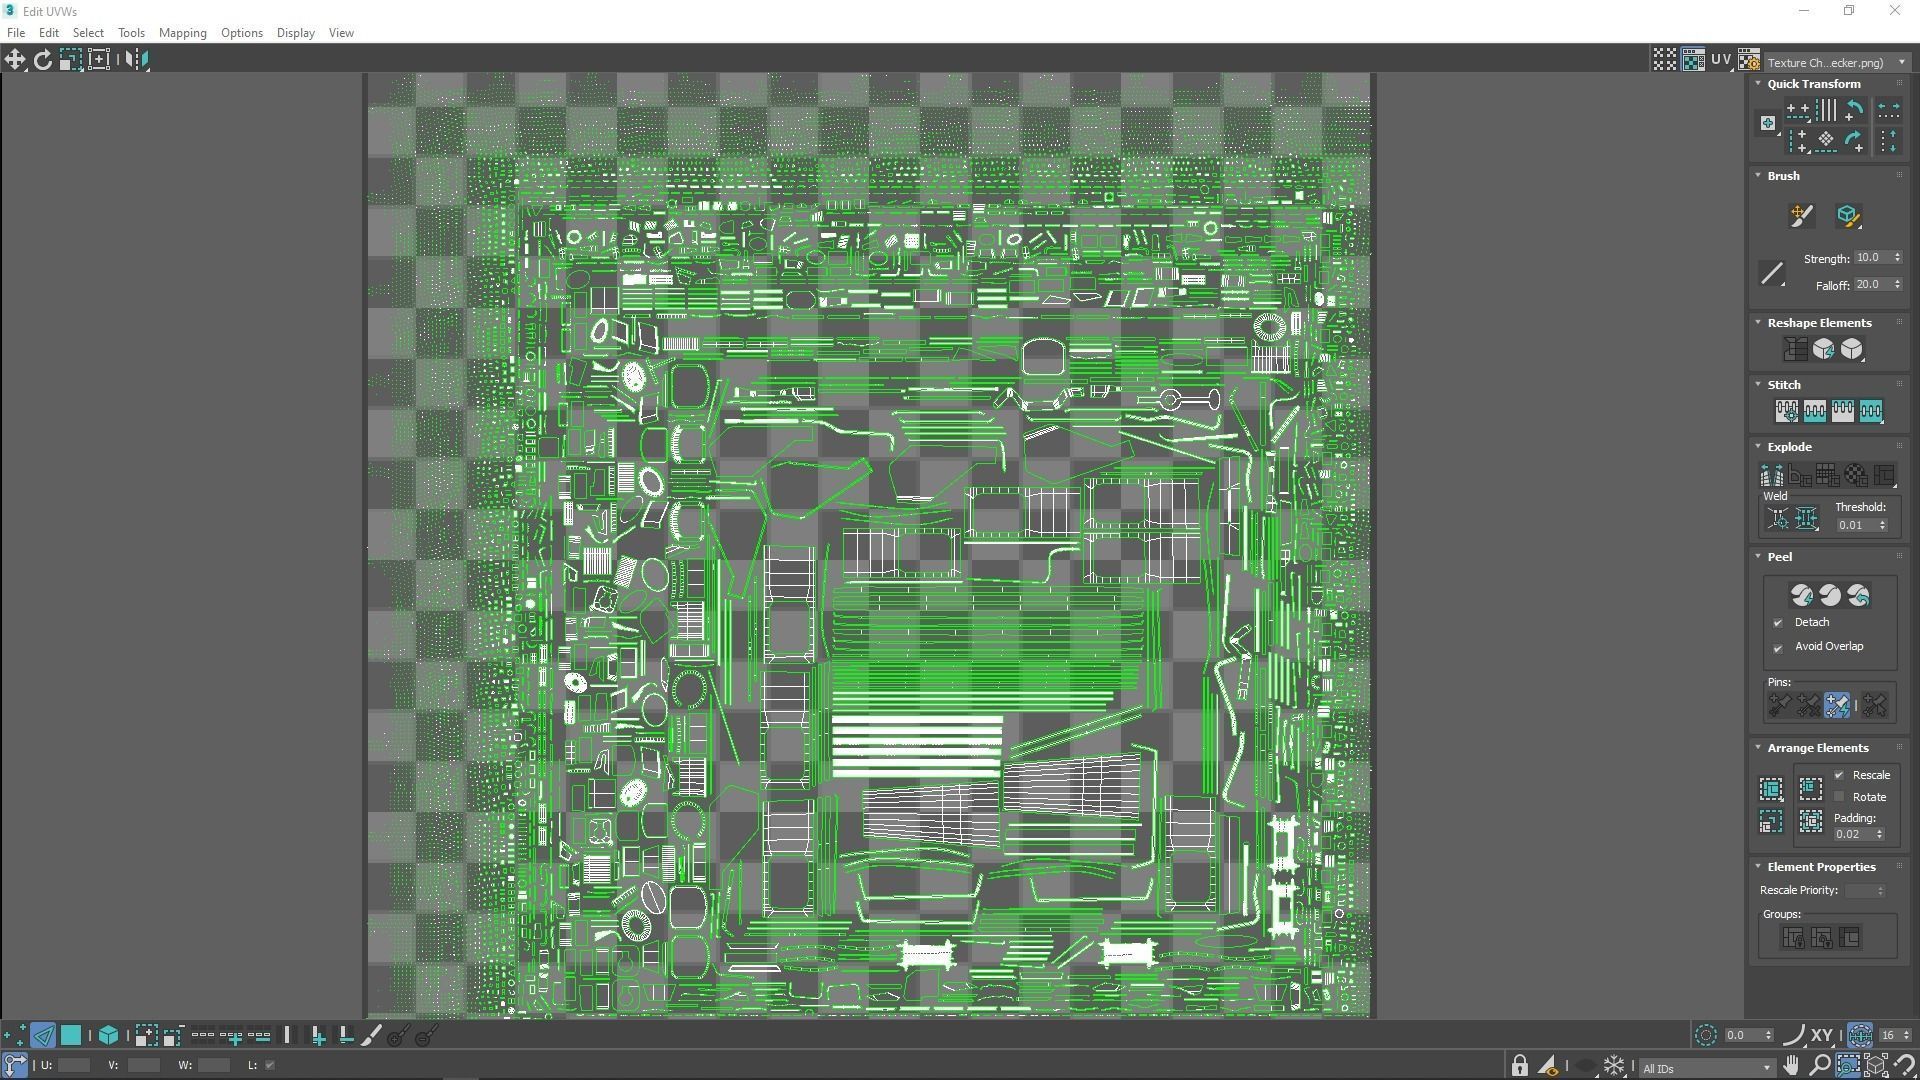Viewport: 1920px width, 1080px height.
Task: Activate Polygon sub-object selection mode
Action: [71, 1036]
